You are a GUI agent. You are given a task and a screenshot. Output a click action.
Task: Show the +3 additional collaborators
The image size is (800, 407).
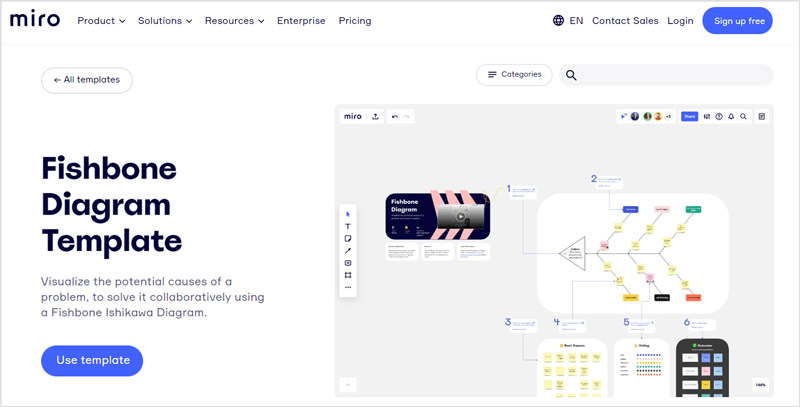[668, 117]
